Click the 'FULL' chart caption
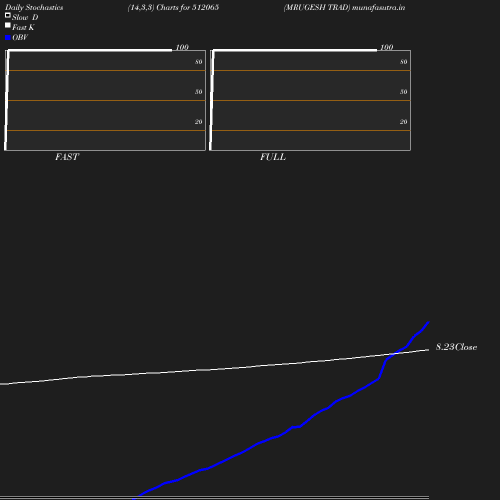 pyautogui.click(x=273, y=157)
